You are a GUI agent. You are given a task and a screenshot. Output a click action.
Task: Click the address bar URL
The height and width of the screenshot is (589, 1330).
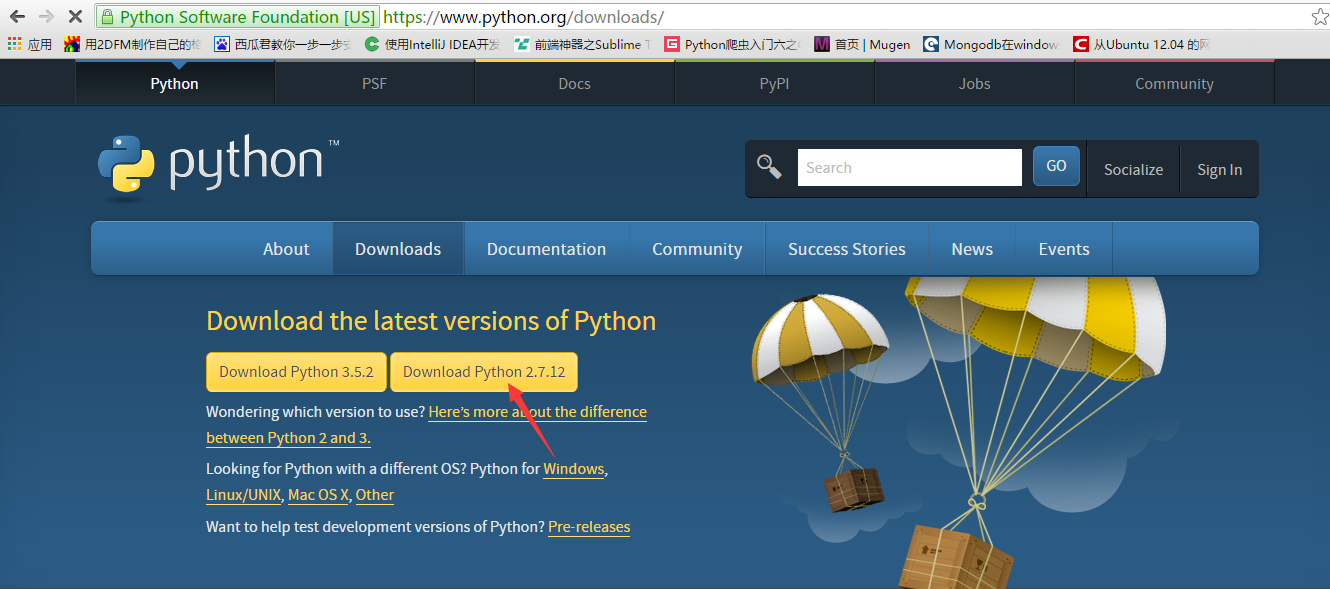(x=523, y=17)
